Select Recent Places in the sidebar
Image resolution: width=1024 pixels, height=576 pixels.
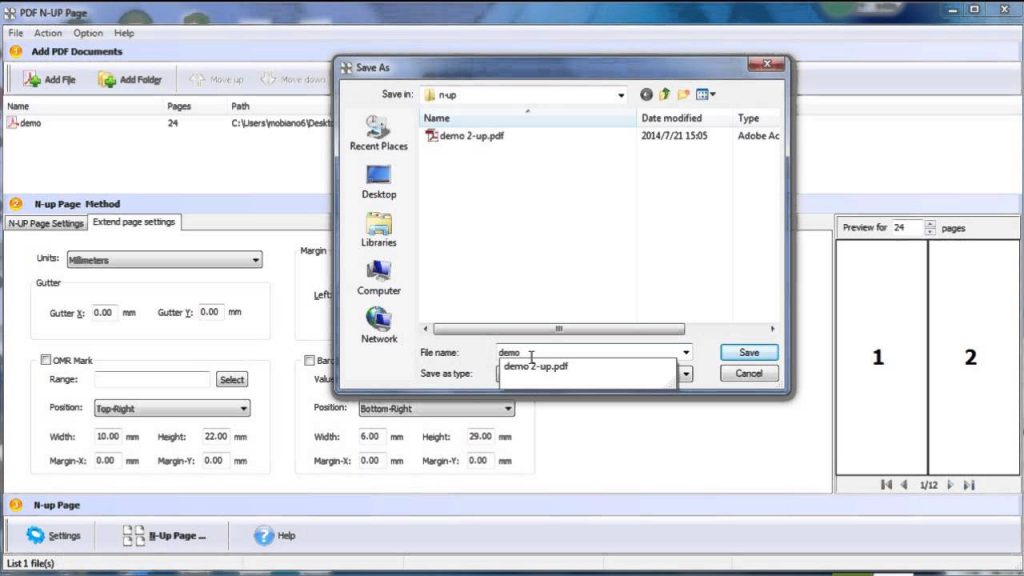[378, 131]
